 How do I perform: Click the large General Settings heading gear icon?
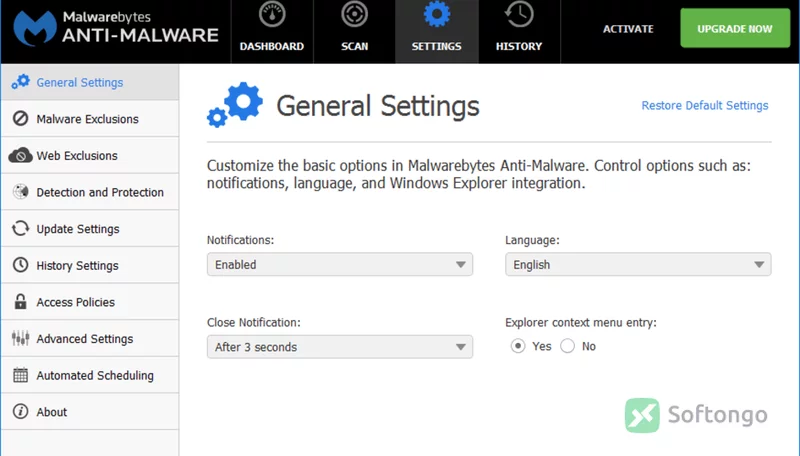click(x=235, y=105)
